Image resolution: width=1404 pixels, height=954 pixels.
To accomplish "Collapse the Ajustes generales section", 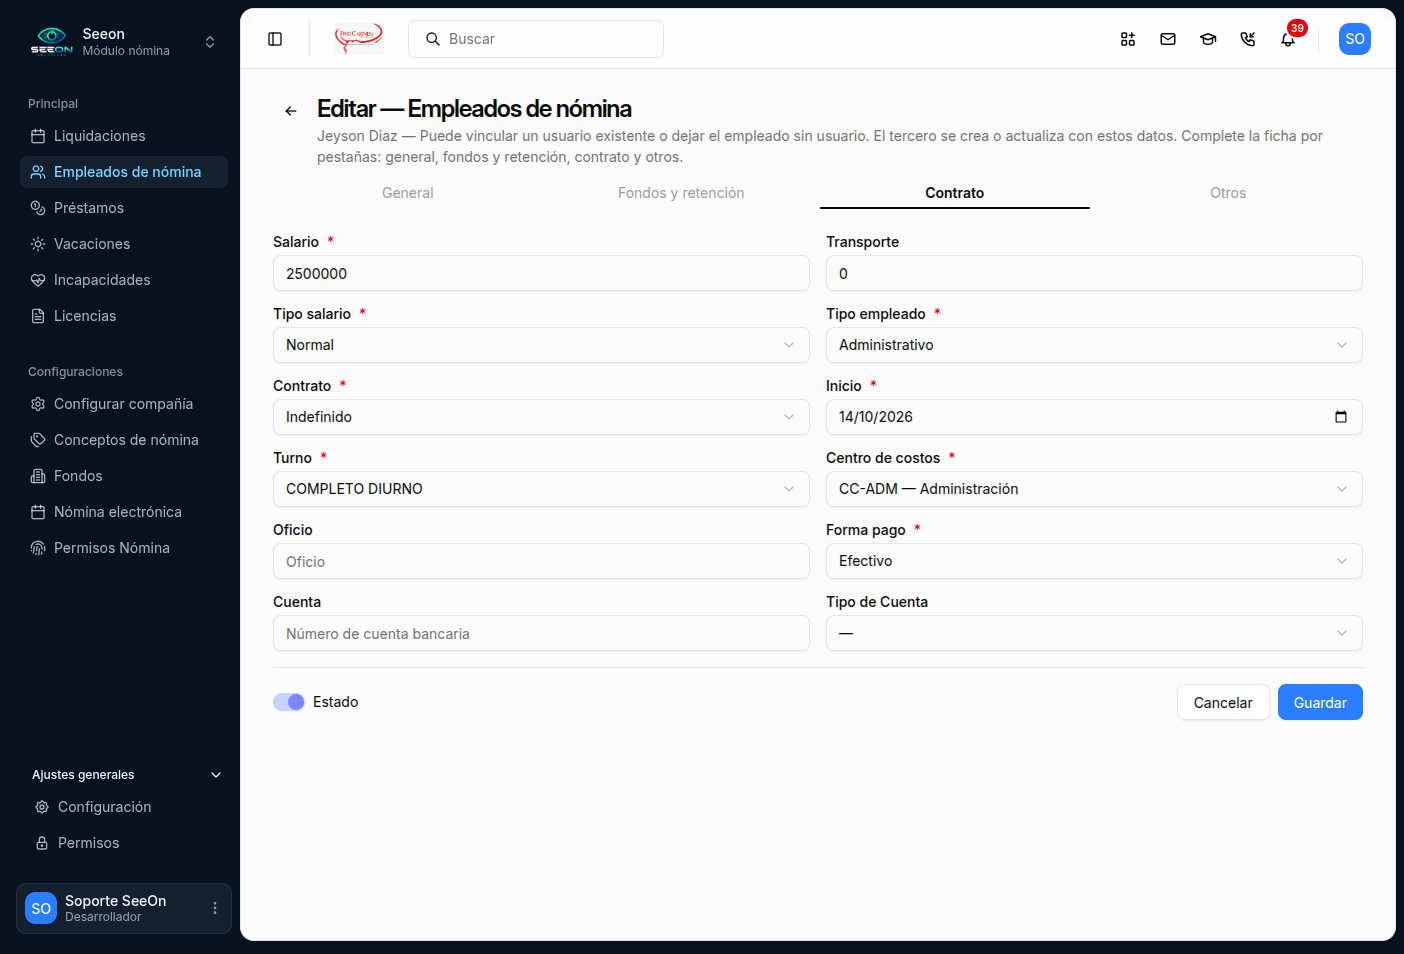I will [126, 775].
